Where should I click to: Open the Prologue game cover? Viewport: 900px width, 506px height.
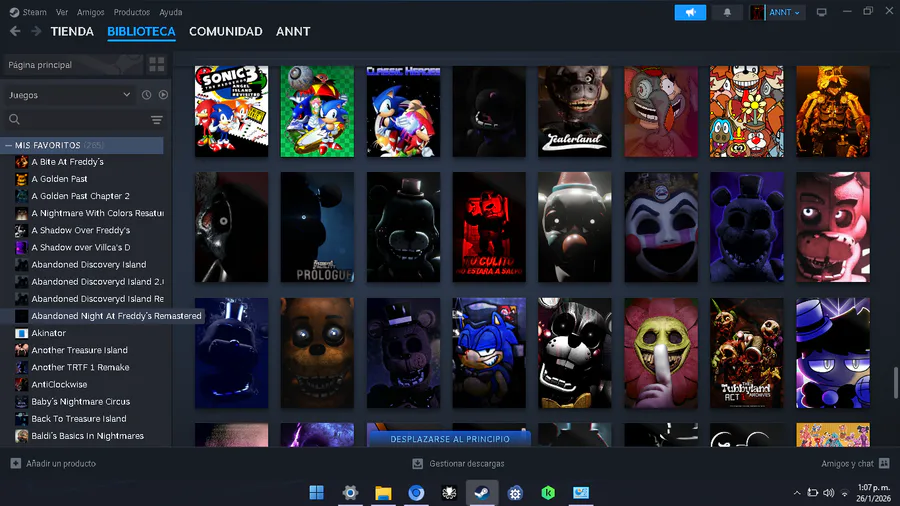point(317,227)
